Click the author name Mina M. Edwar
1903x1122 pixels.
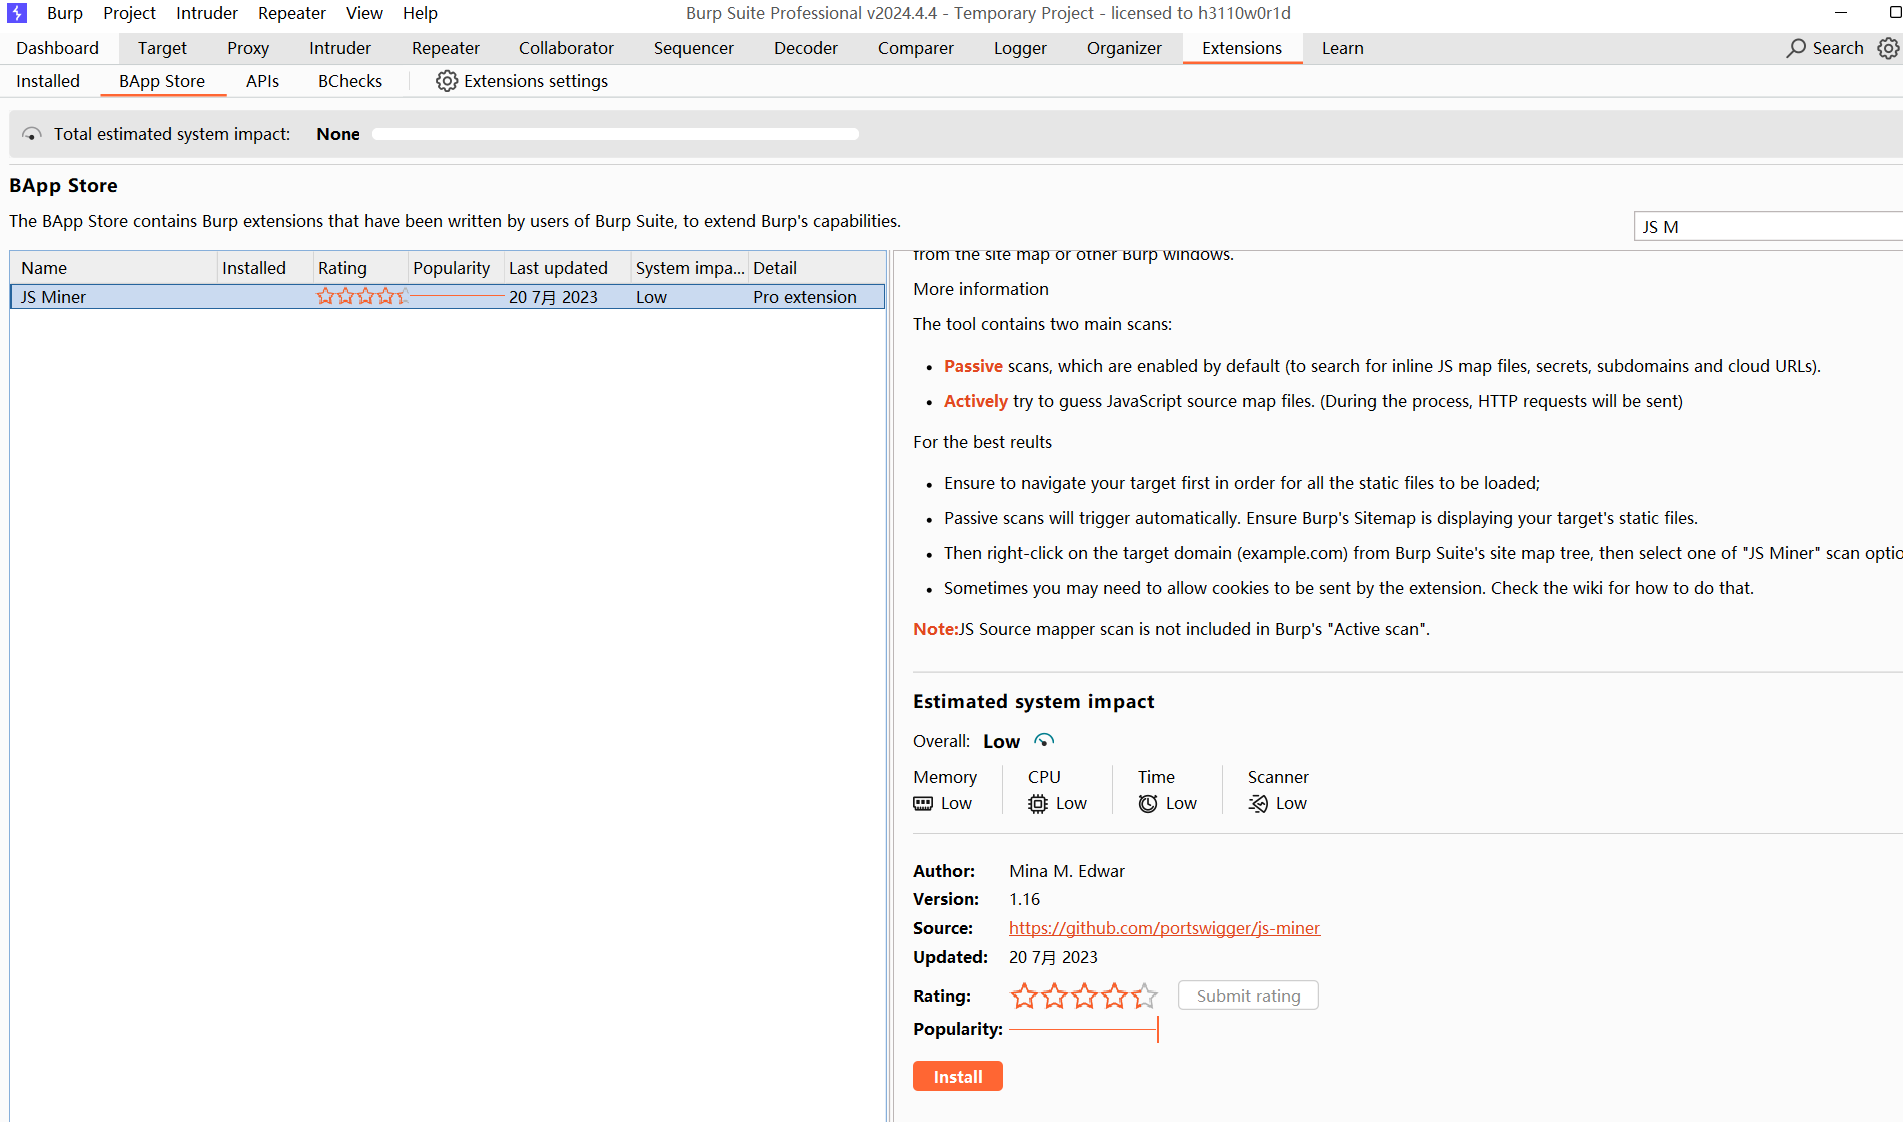click(x=1067, y=871)
